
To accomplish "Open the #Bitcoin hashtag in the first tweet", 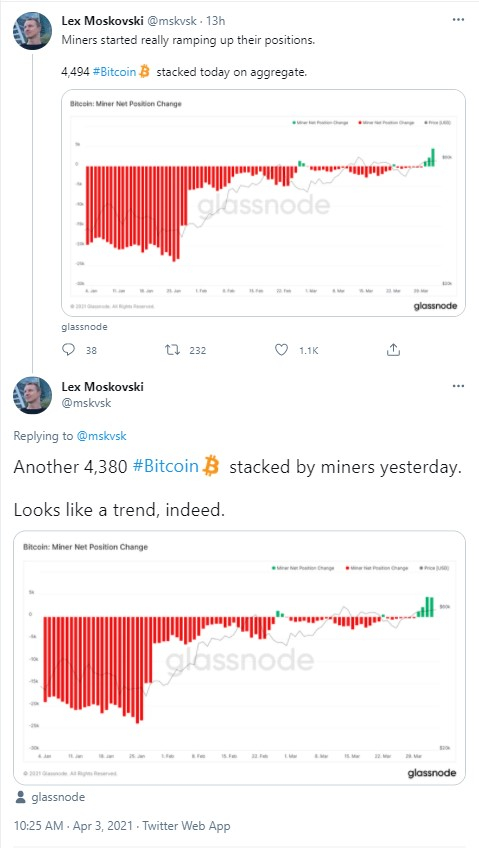I will 115,71.
